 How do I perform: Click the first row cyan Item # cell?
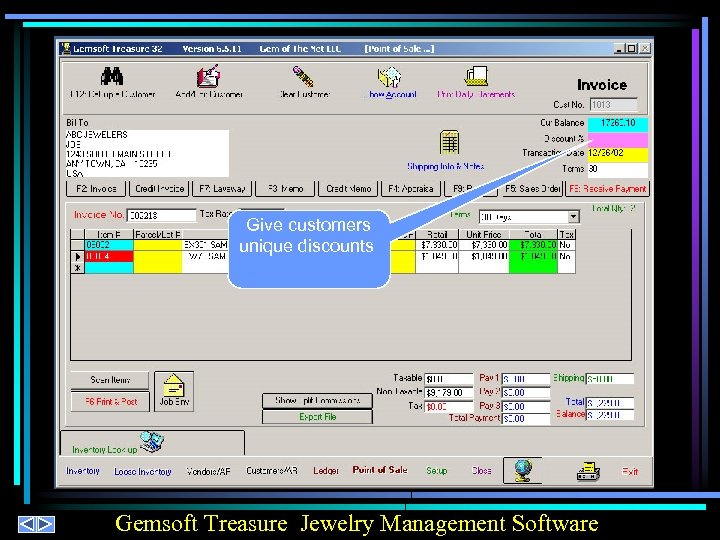(x=109, y=245)
